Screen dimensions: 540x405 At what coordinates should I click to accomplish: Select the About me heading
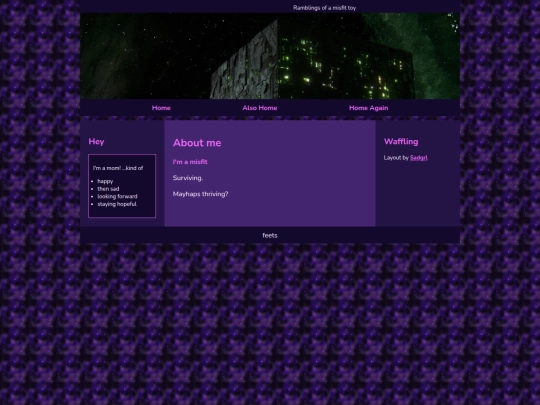coord(197,143)
